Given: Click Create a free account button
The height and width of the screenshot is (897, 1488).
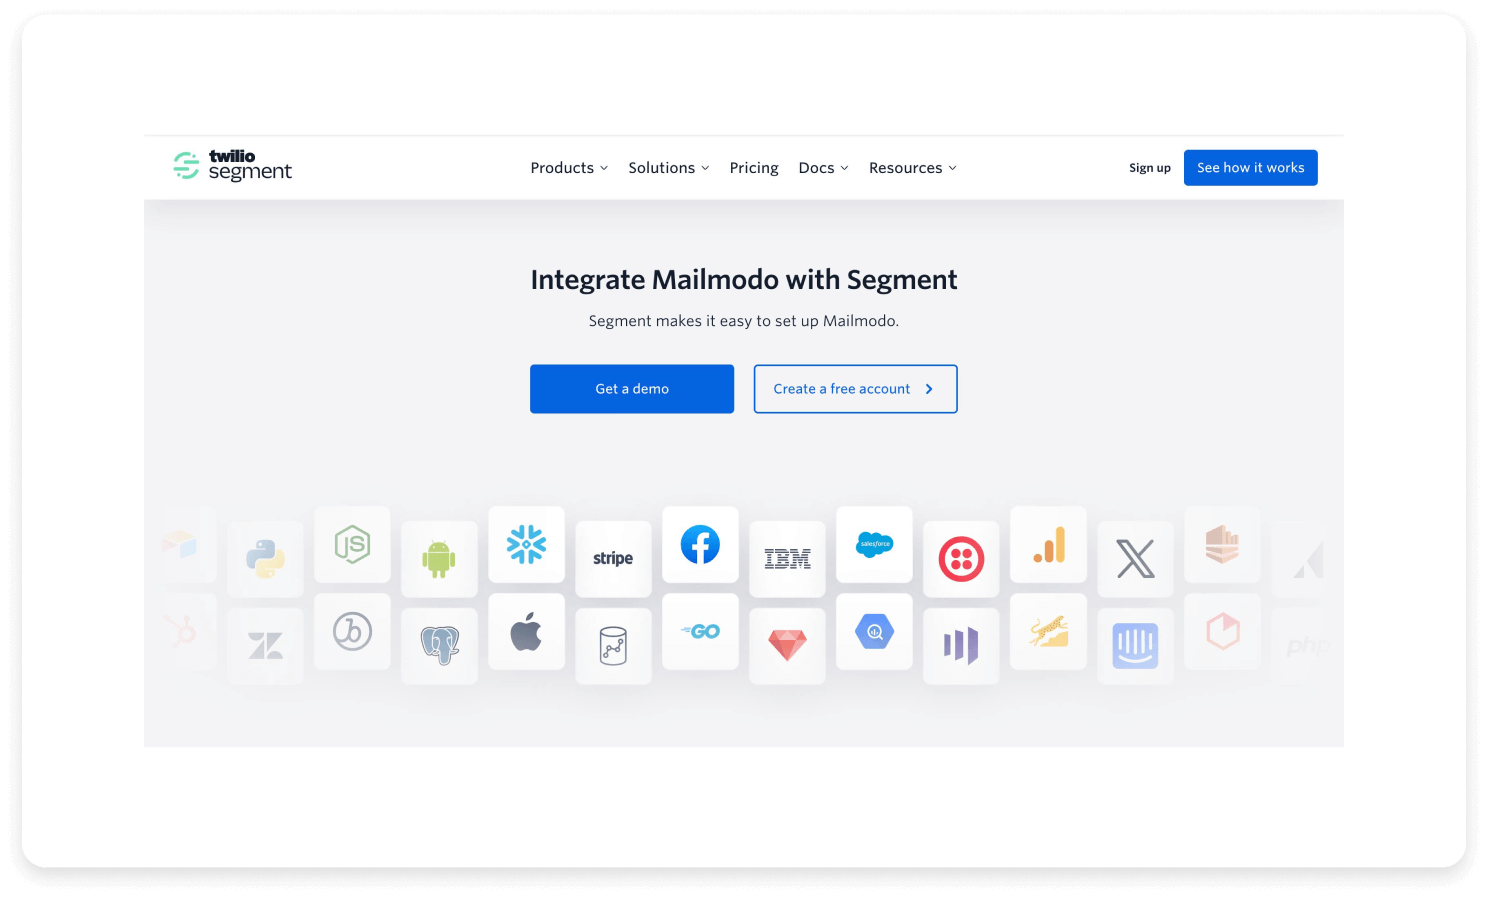Looking at the screenshot, I should coord(855,389).
